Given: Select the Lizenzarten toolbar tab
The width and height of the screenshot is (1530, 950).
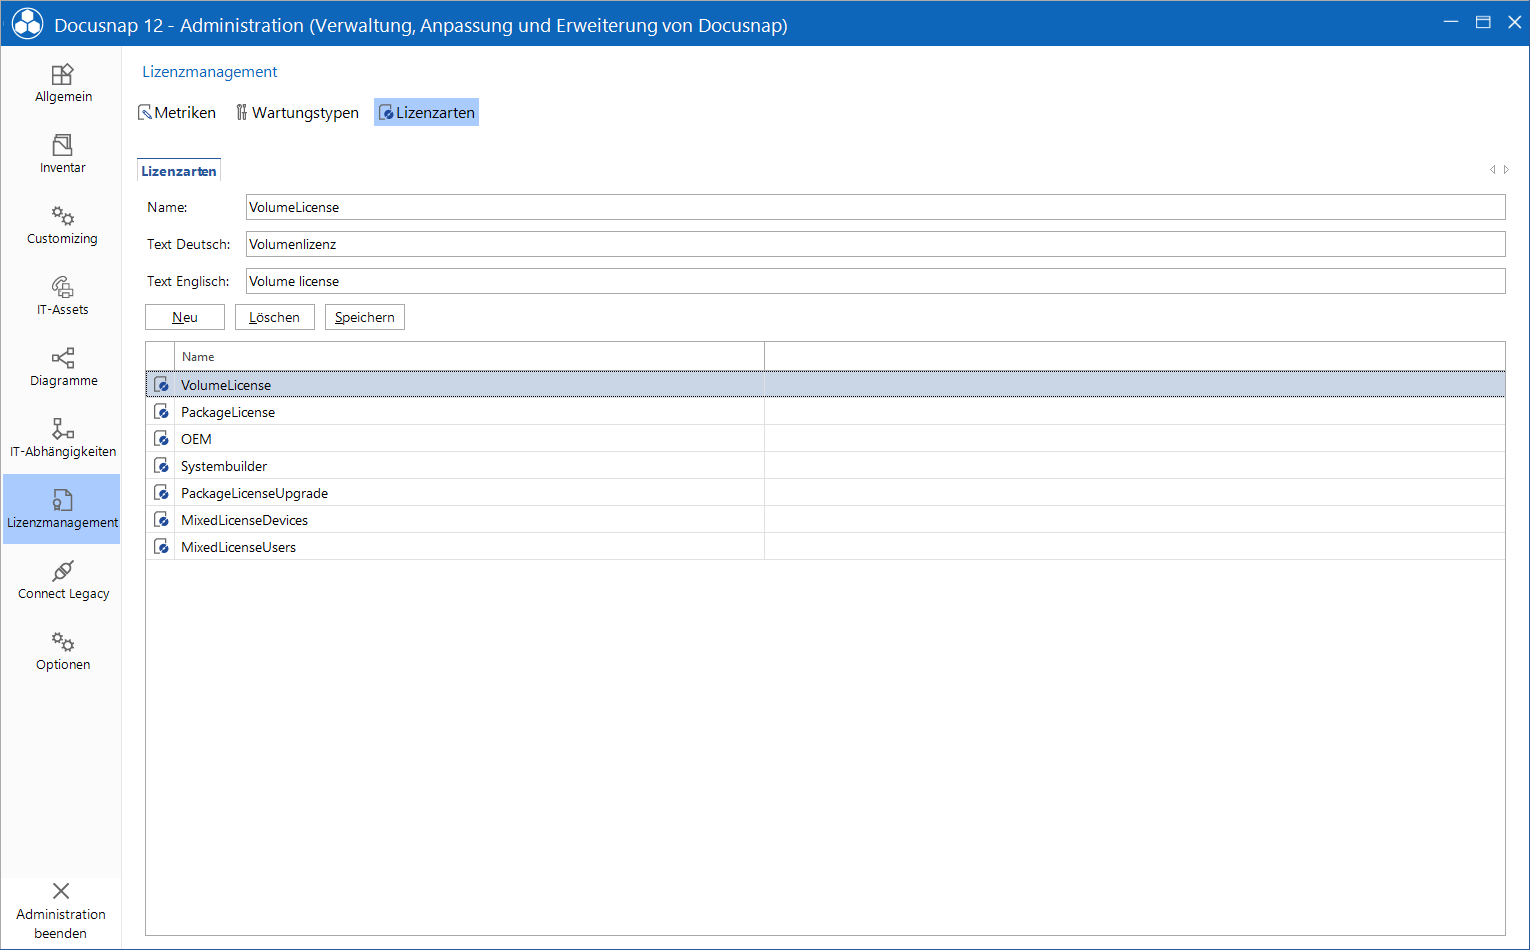Looking at the screenshot, I should point(427,112).
